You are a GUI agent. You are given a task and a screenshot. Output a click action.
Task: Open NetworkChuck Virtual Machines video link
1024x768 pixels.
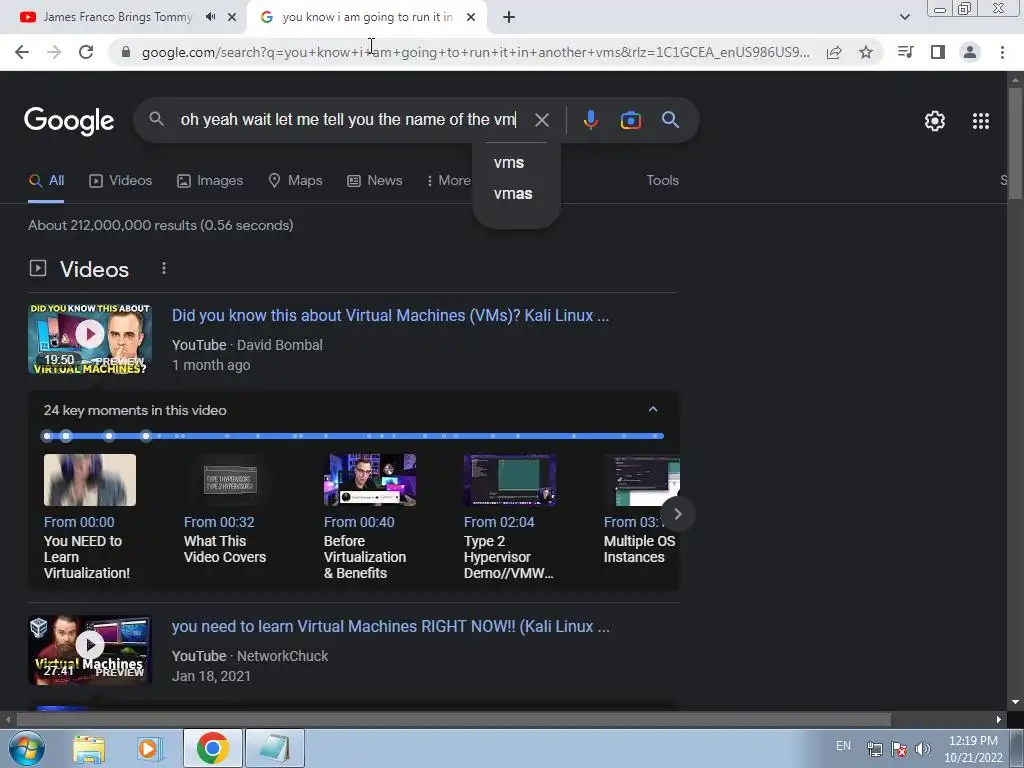click(x=391, y=626)
